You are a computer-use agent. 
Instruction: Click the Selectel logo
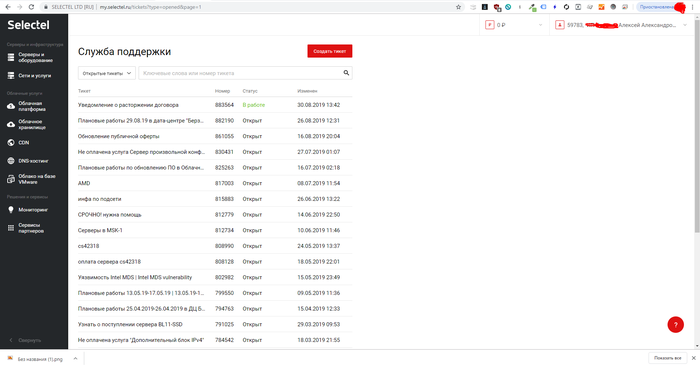coord(28,25)
